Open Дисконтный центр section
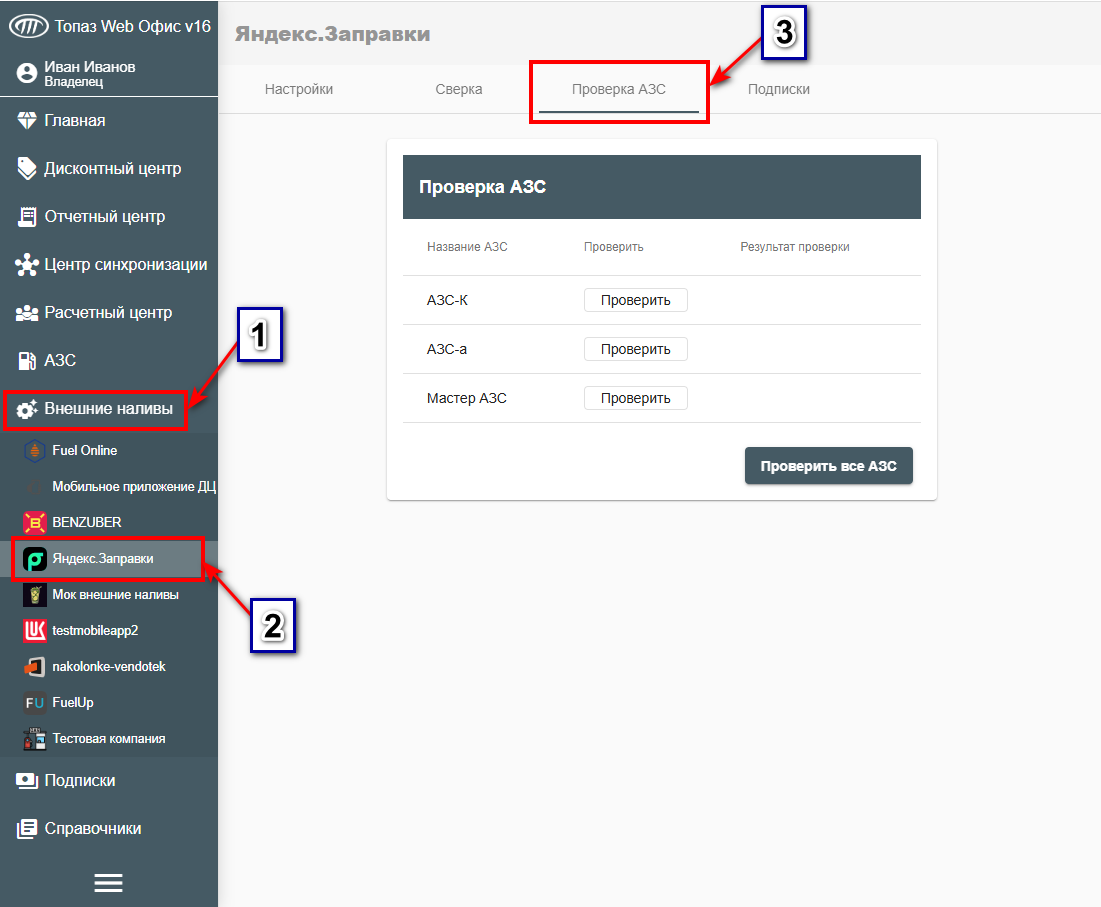 [109, 168]
